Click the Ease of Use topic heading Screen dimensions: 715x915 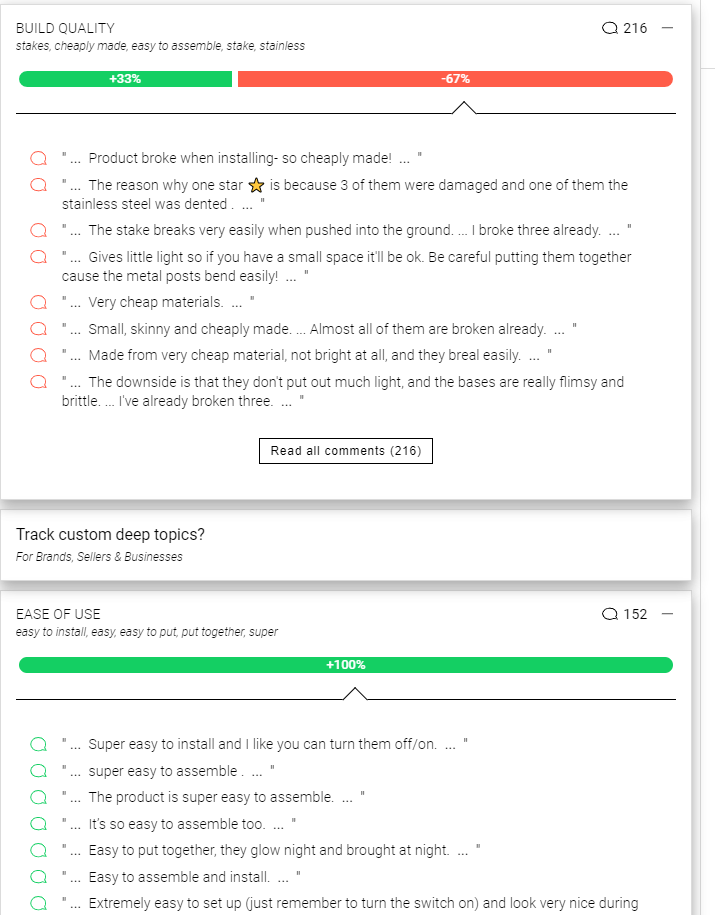tap(58, 614)
